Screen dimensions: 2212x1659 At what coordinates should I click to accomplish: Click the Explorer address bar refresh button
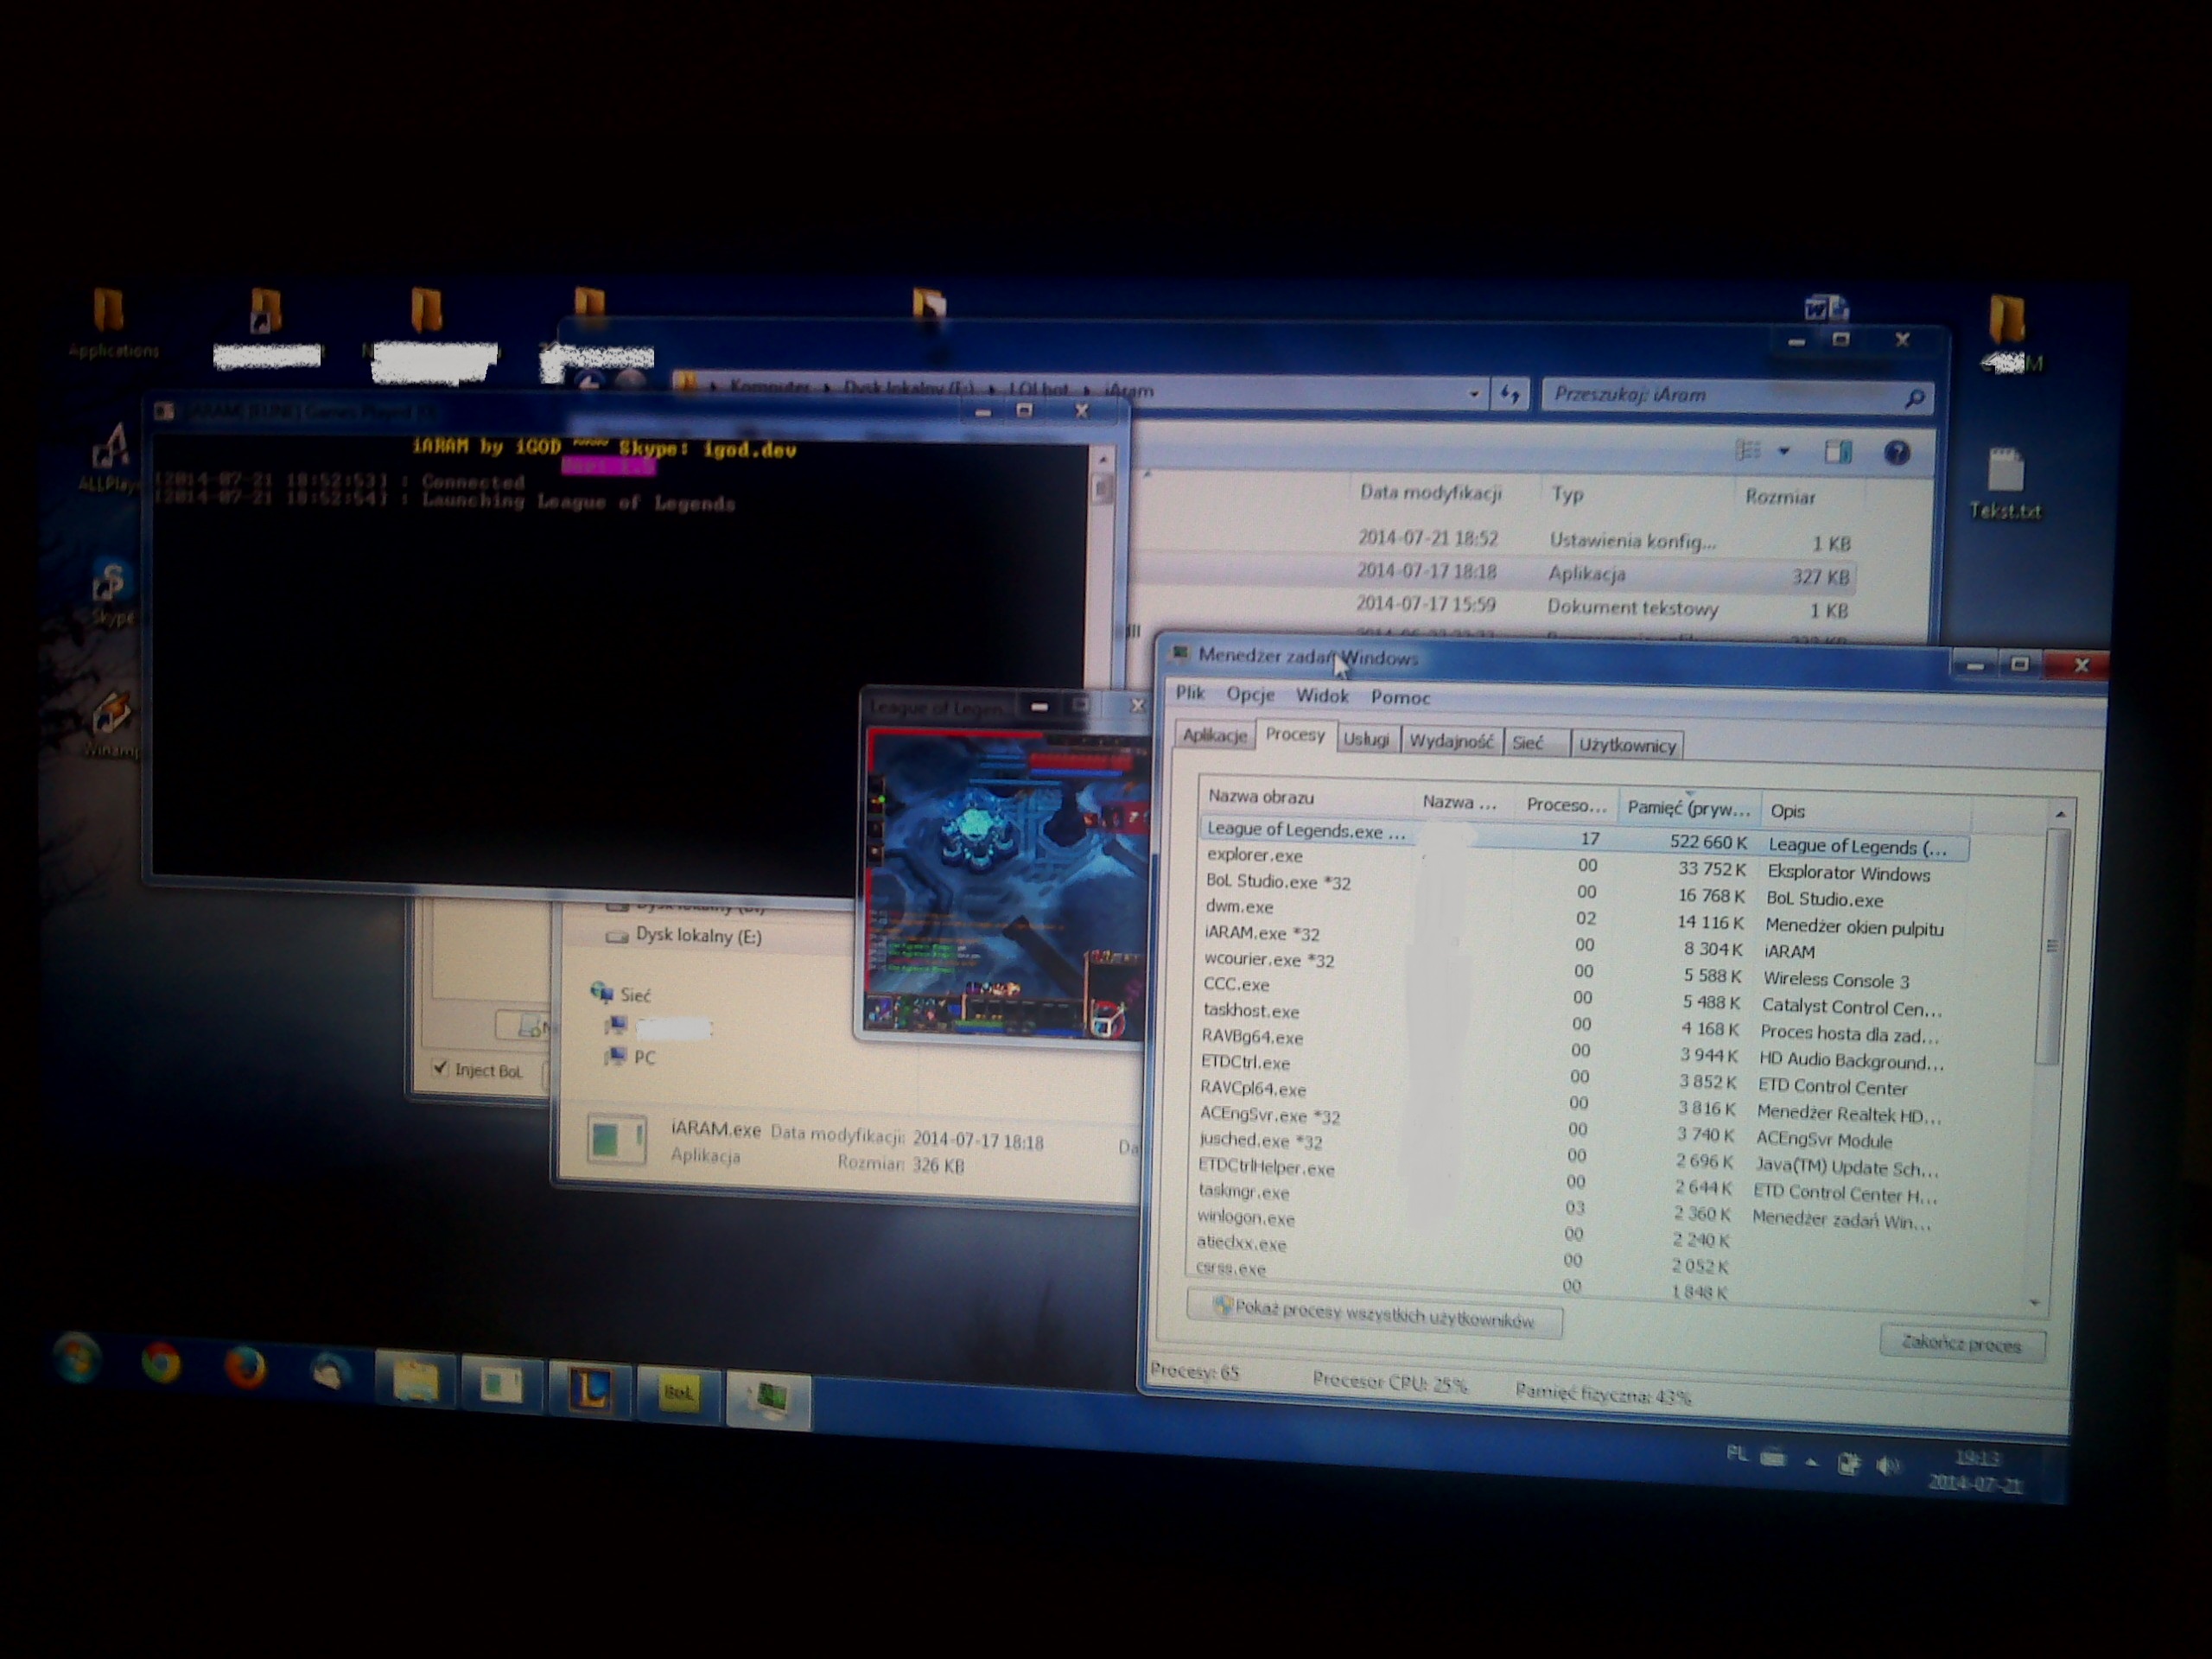pos(1509,395)
